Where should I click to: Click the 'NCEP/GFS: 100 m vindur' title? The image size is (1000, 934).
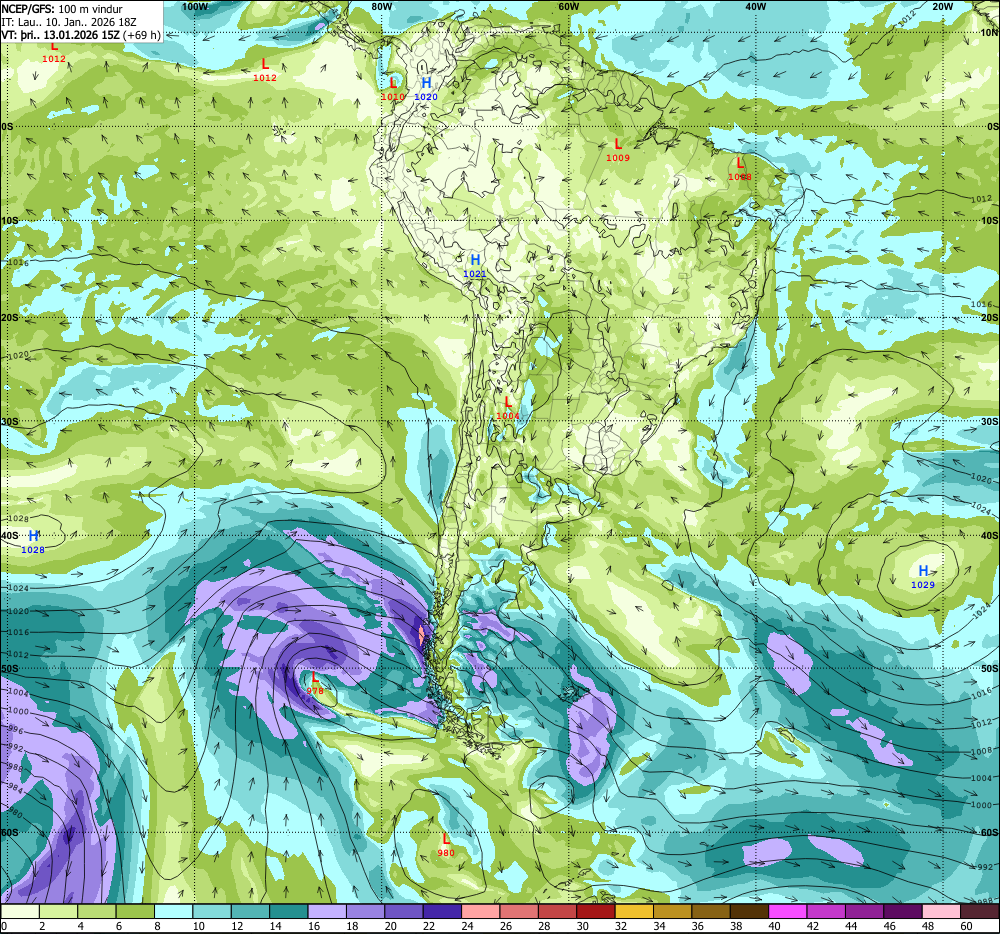pyautogui.click(x=62, y=10)
